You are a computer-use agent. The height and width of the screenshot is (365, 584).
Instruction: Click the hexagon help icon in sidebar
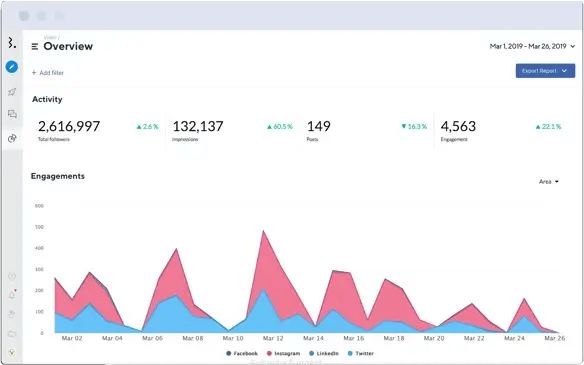[12, 276]
